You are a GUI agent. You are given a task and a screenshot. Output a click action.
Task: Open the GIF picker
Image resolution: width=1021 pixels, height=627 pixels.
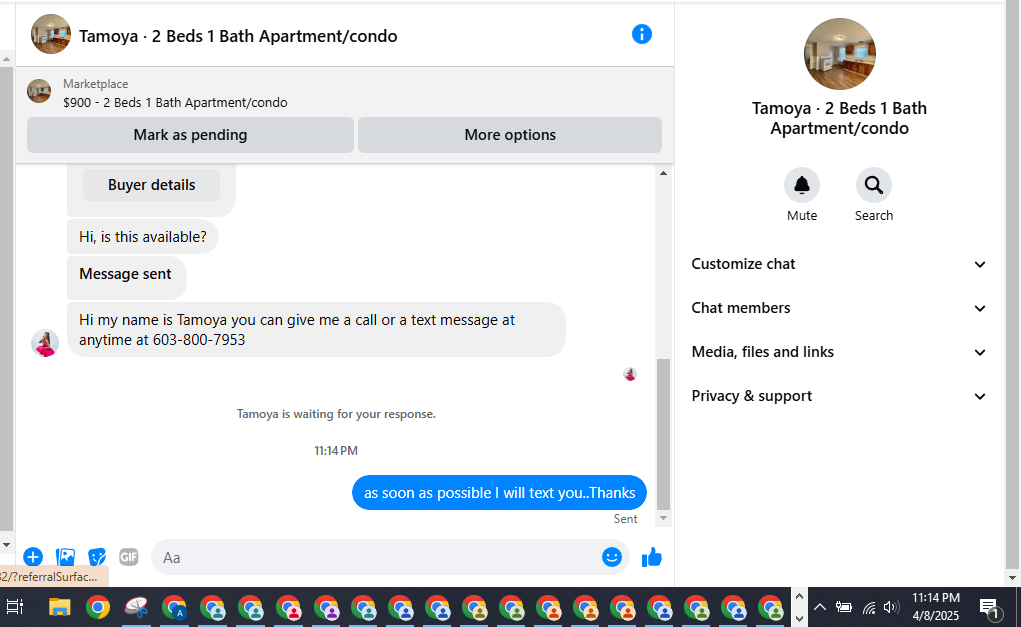tap(129, 557)
